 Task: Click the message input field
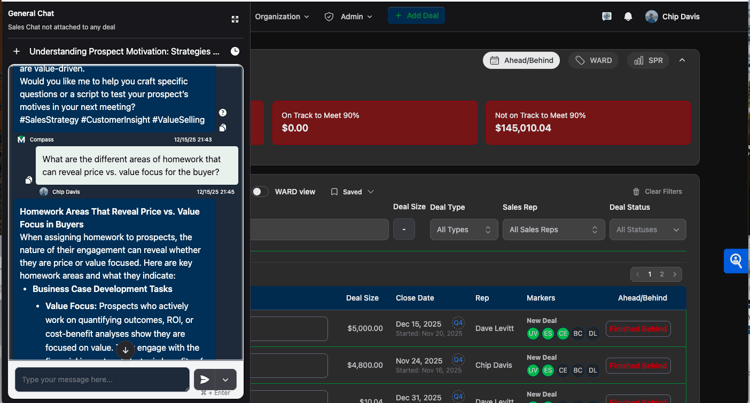102,379
